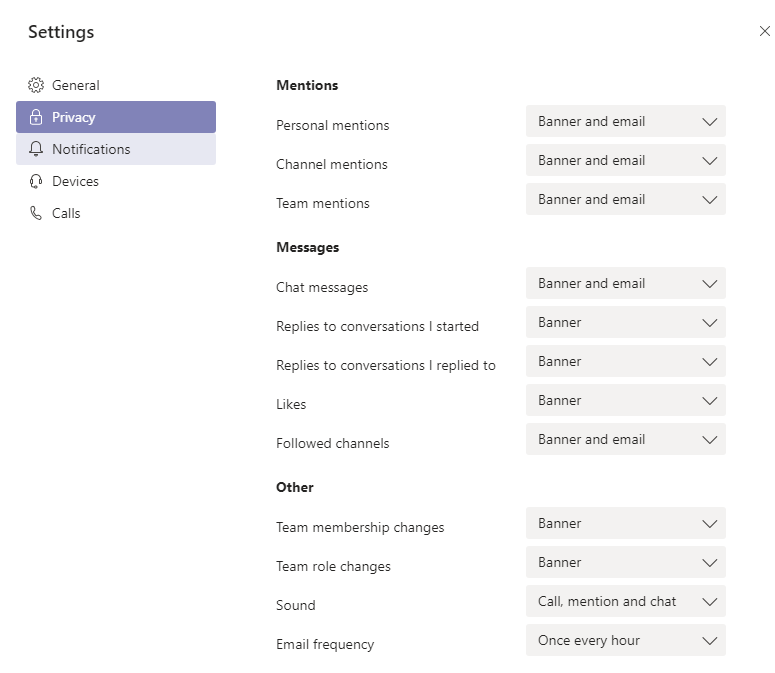Click the gear icon next to General

pyautogui.click(x=36, y=85)
